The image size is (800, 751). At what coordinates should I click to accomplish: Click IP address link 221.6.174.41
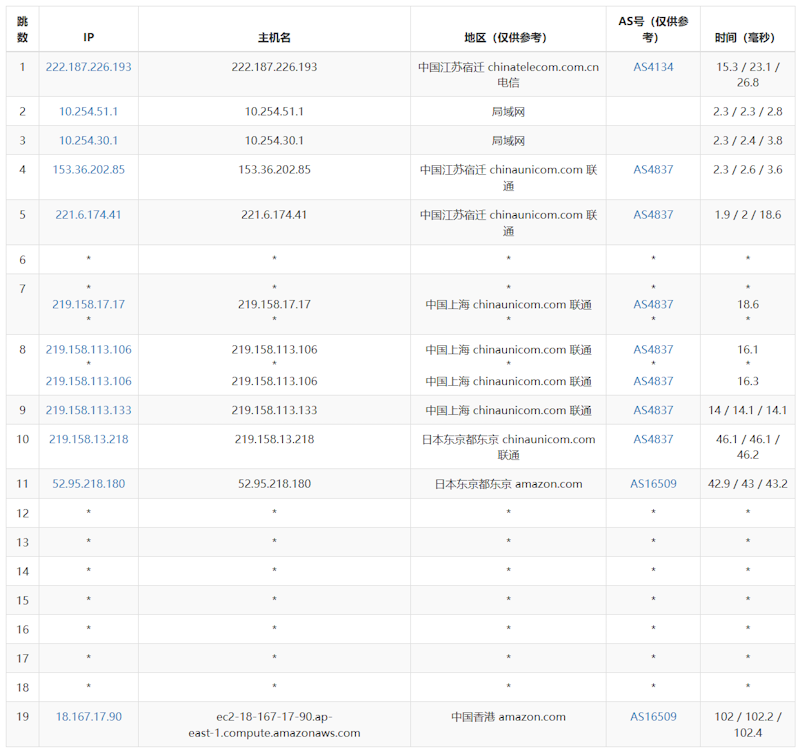tap(88, 215)
